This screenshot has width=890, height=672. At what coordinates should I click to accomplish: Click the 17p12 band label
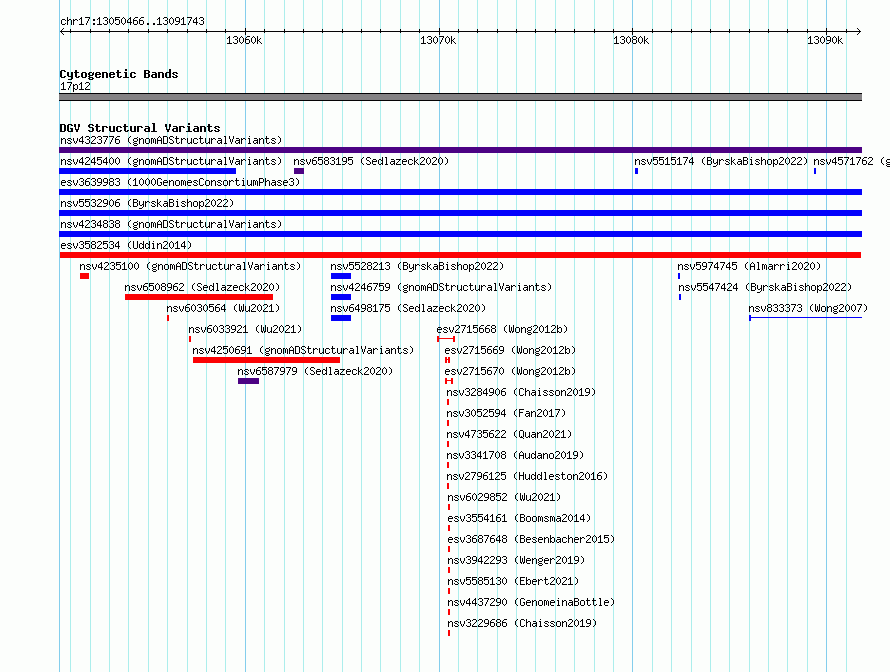point(75,86)
